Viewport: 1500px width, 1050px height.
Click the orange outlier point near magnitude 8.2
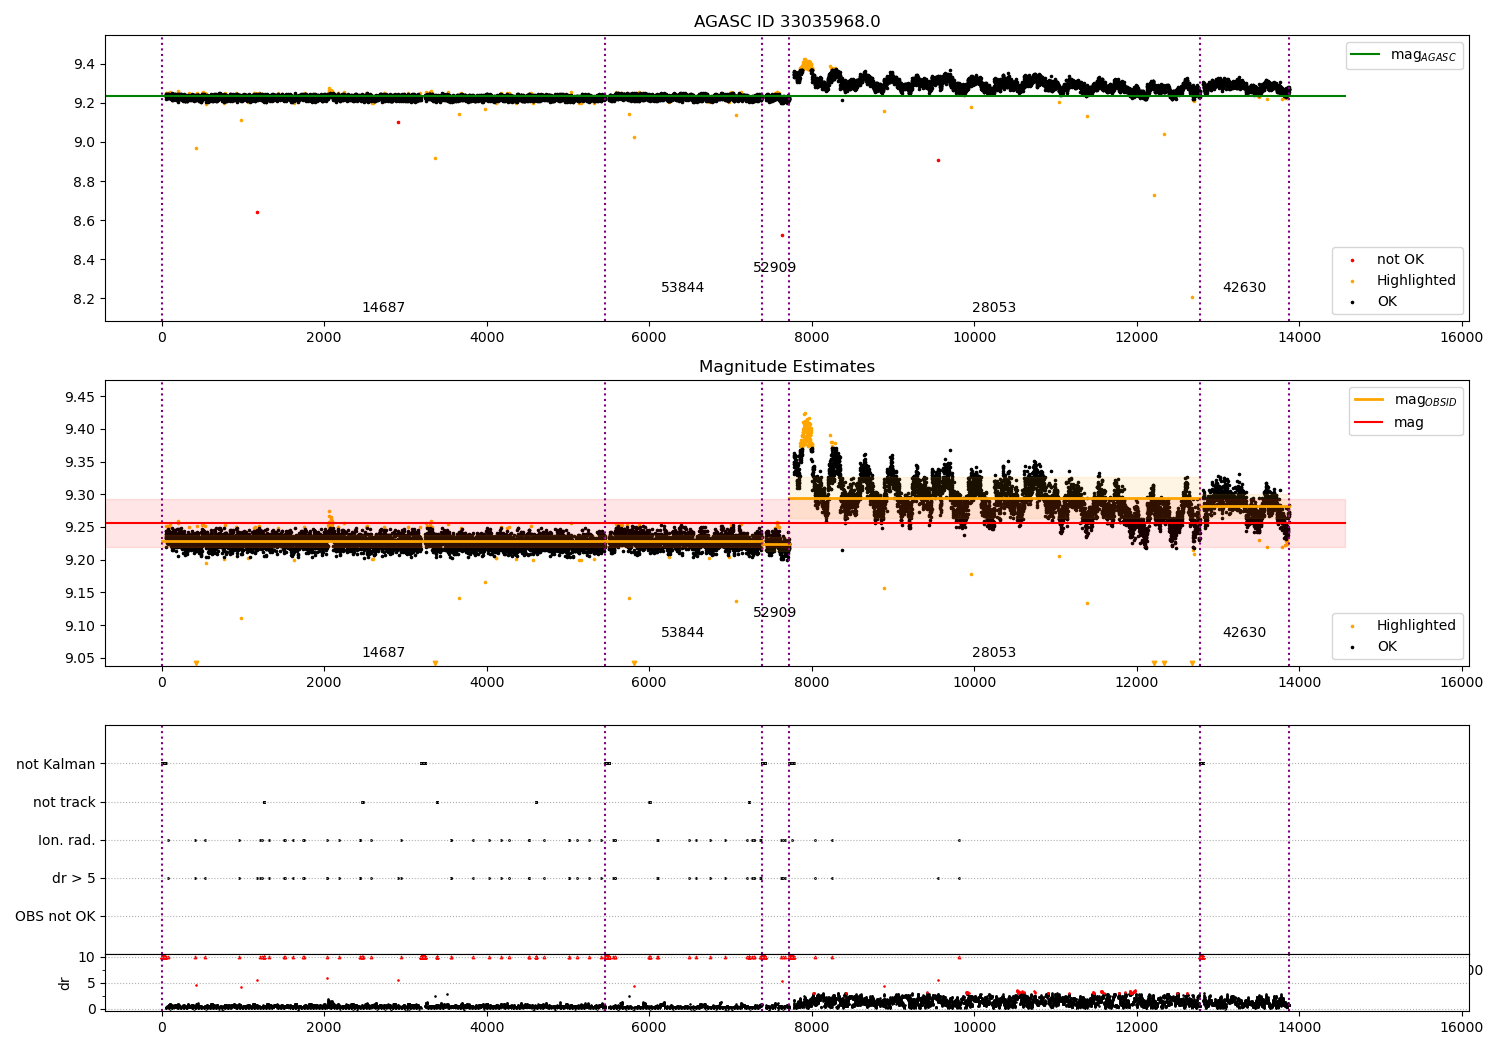[1192, 297]
